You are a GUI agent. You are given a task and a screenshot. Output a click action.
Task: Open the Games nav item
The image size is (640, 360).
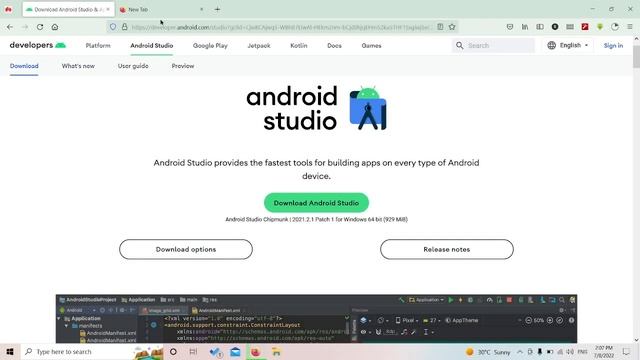click(371, 46)
